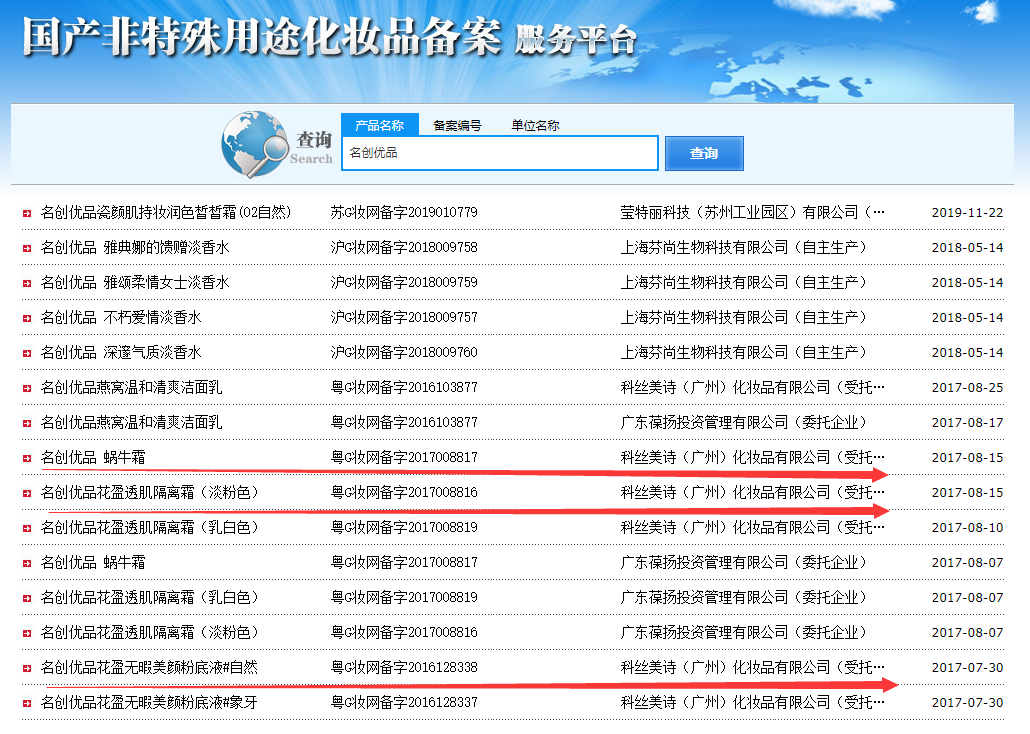Select the 备案编号 search tab
Image resolution: width=1030 pixels, height=734 pixels.
(457, 125)
